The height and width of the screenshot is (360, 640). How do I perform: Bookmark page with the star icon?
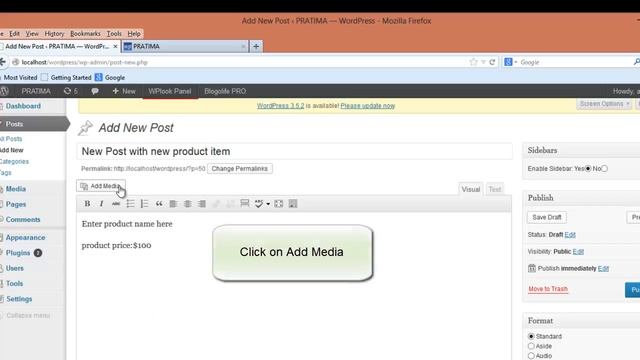[x=473, y=62]
